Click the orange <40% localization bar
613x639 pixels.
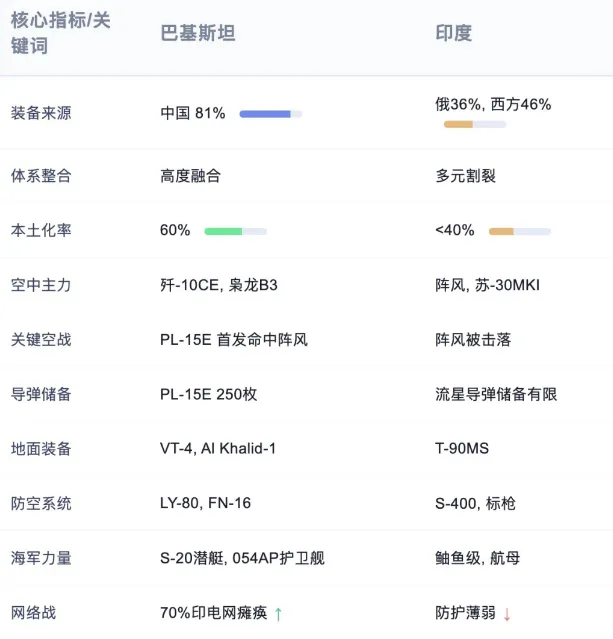point(520,231)
